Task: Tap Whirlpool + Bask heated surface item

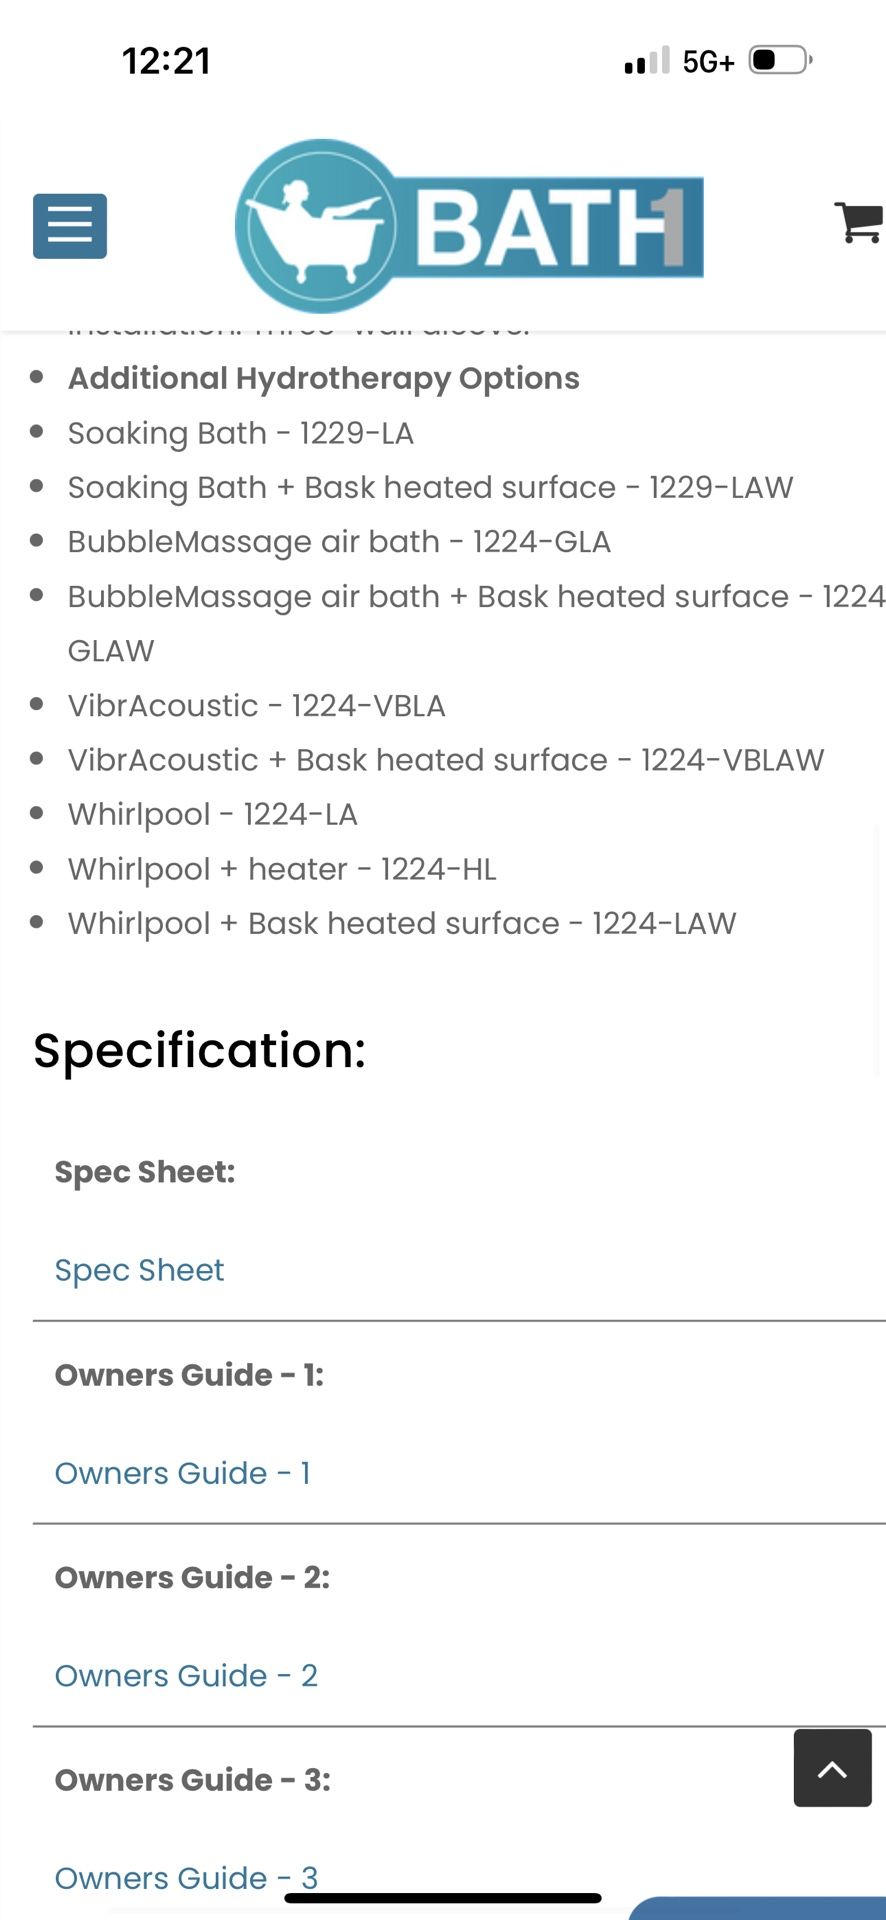Action: (x=401, y=923)
